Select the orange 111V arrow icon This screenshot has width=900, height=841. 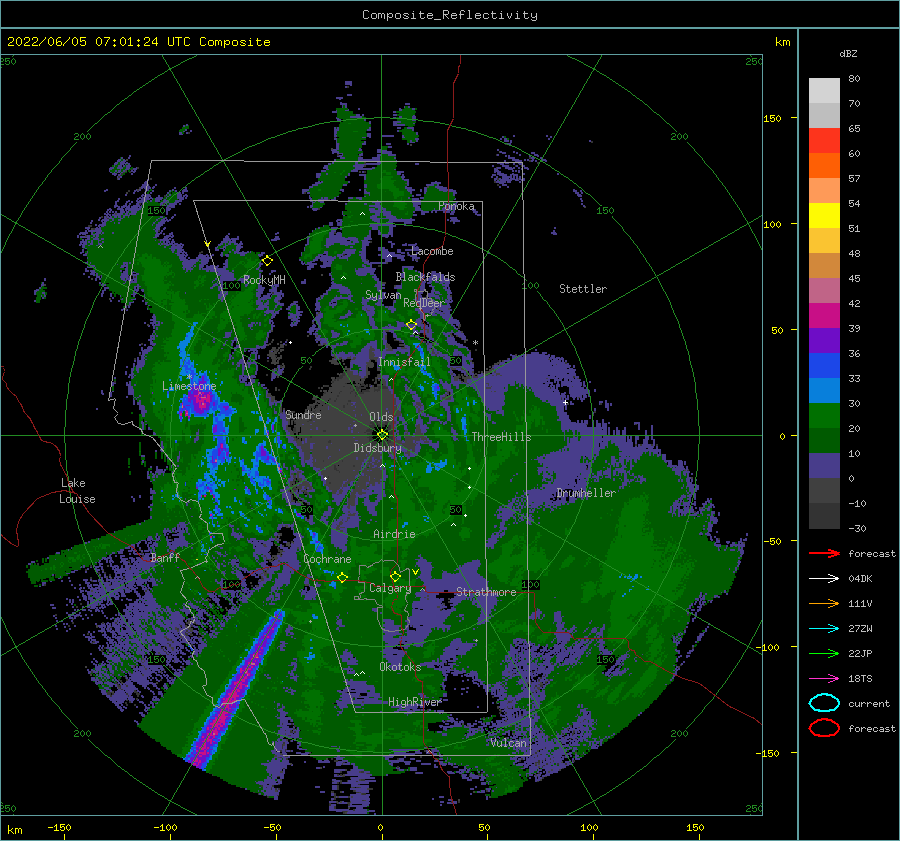pos(824,603)
